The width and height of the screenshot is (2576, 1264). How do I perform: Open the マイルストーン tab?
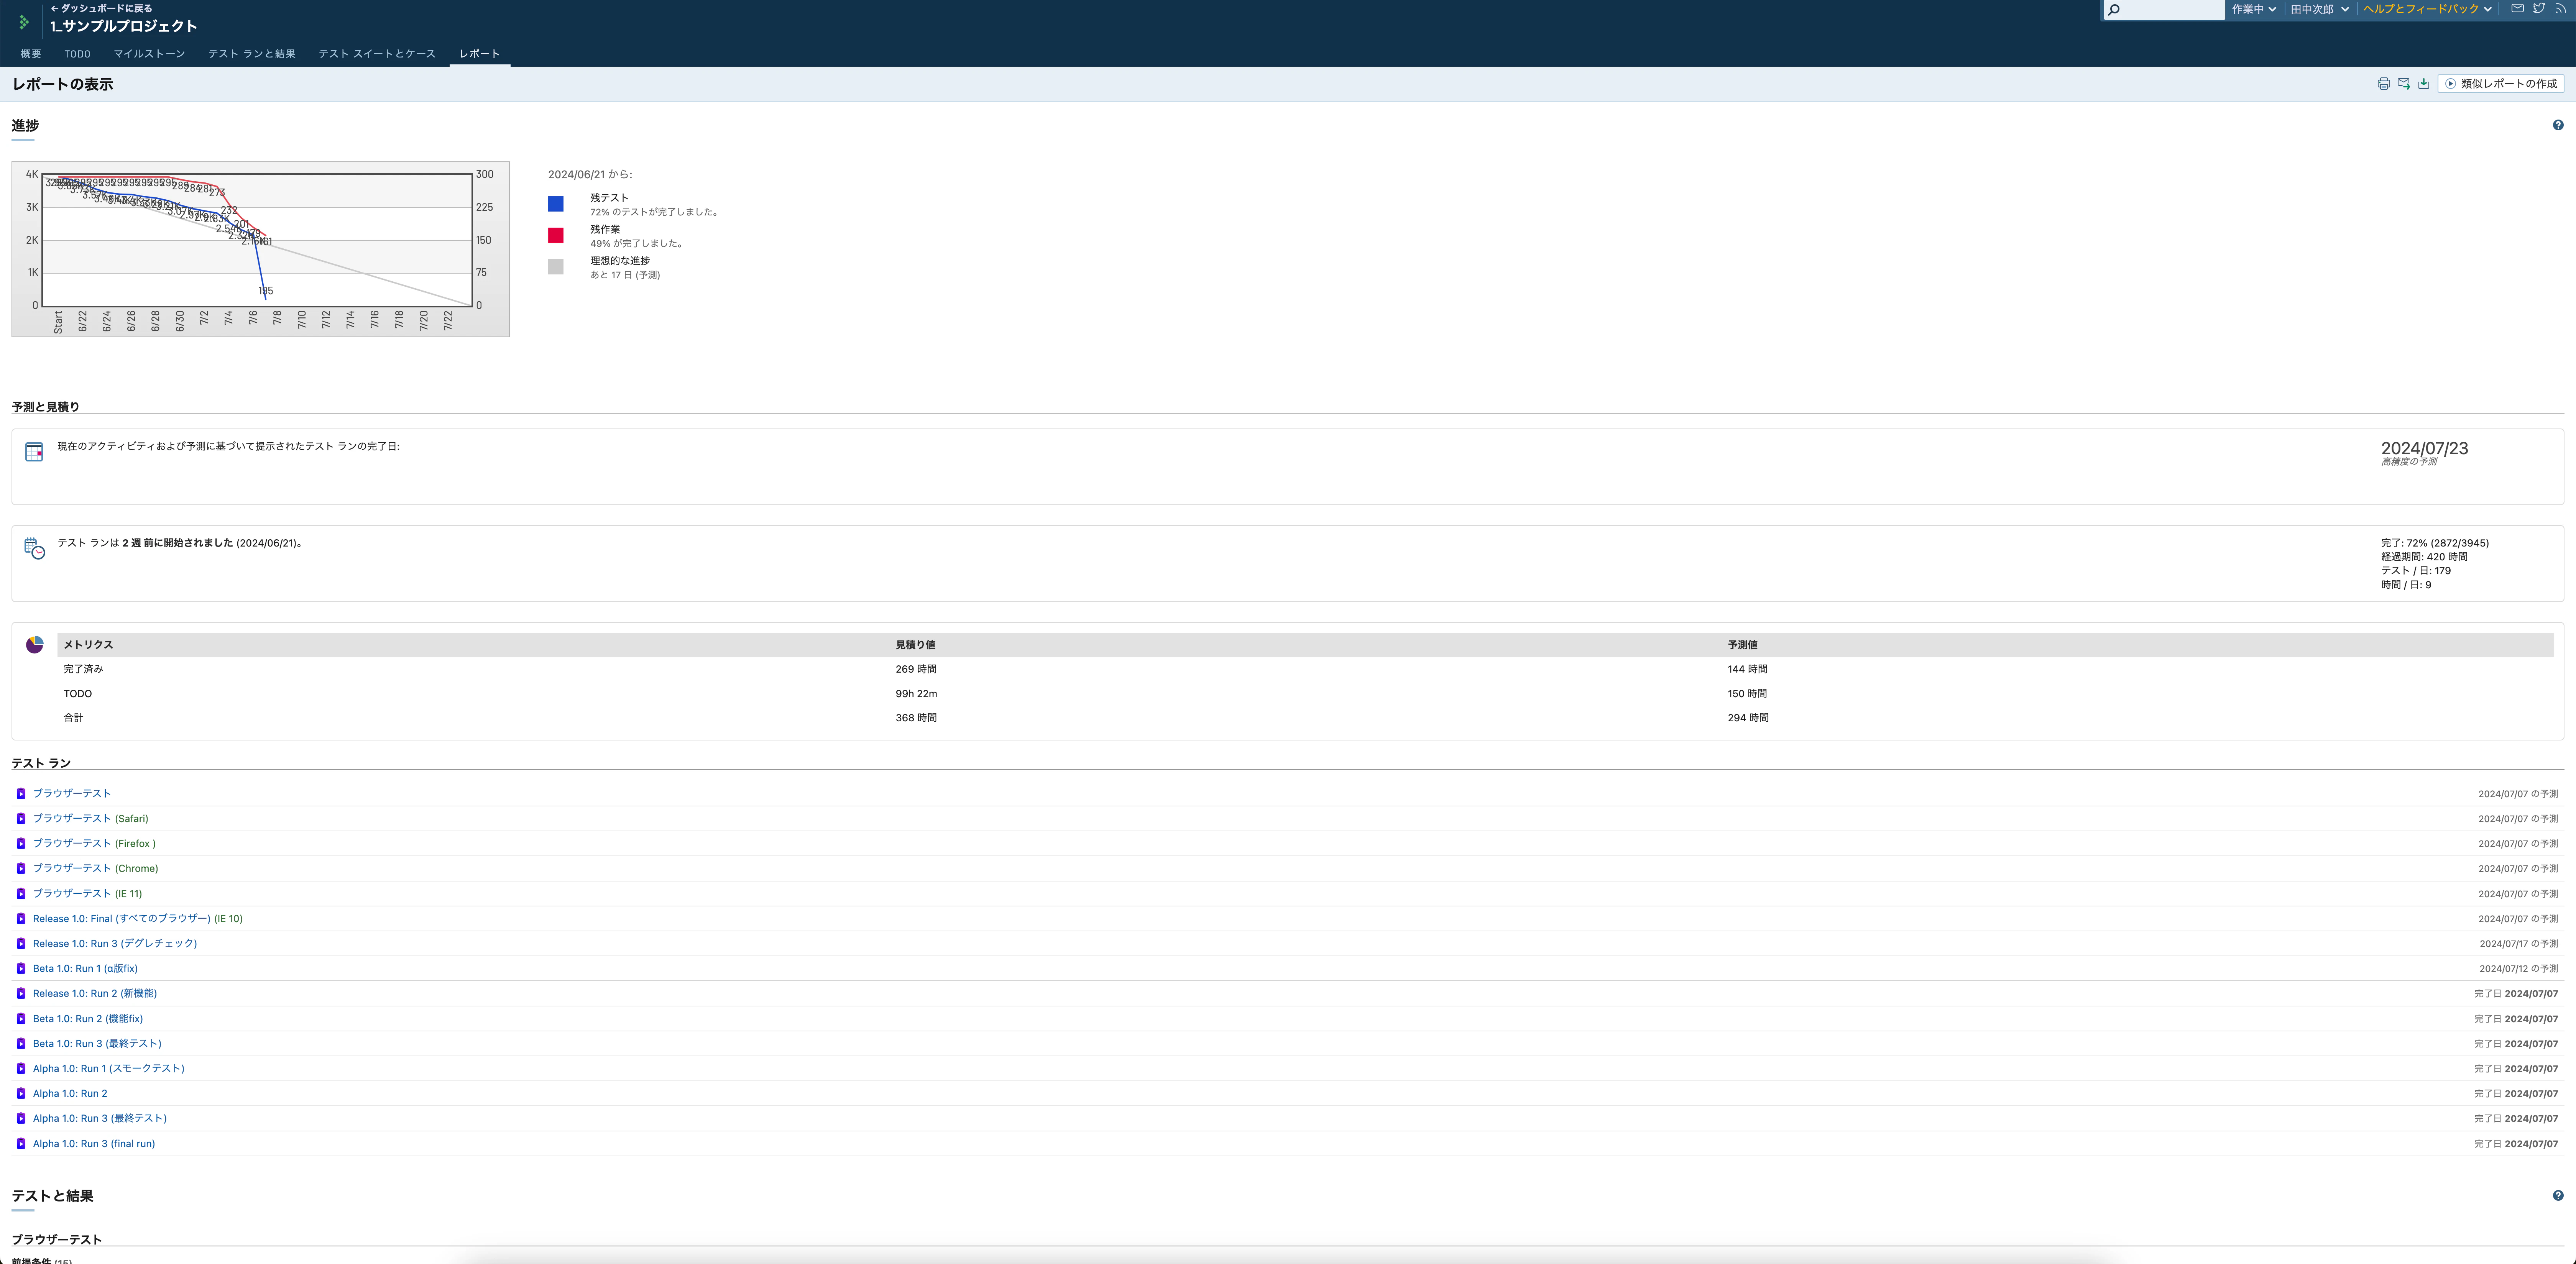point(149,54)
